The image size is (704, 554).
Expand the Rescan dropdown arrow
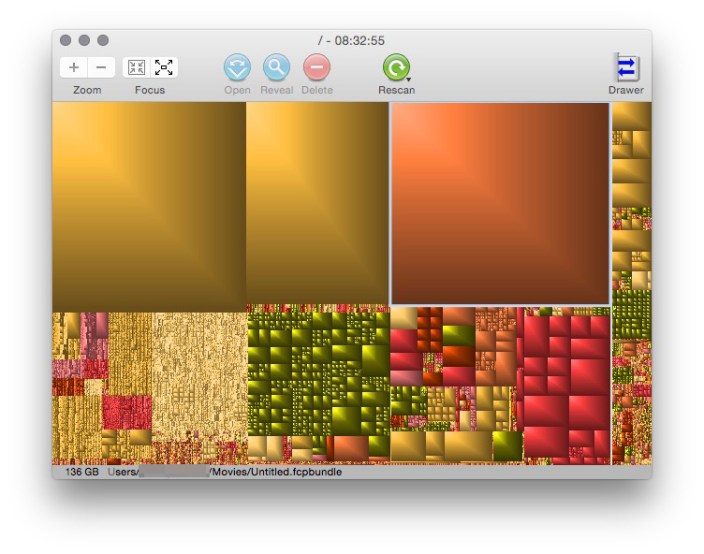point(409,78)
